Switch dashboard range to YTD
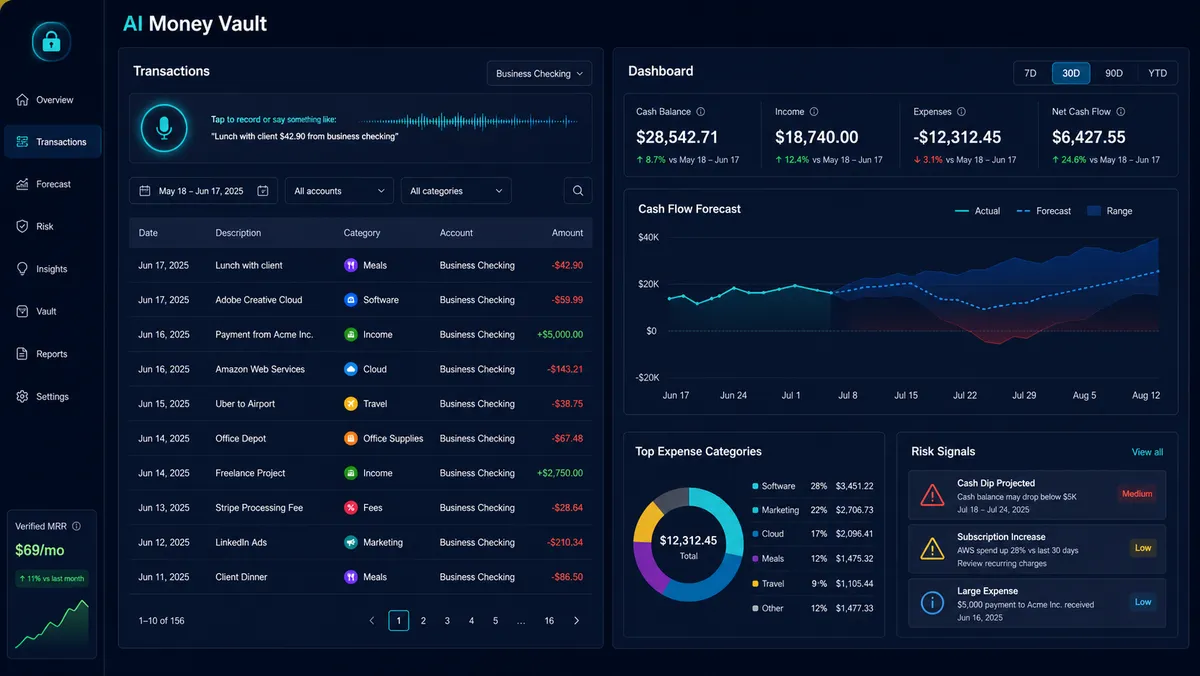Viewport: 1200px width, 676px height. 1157,73
